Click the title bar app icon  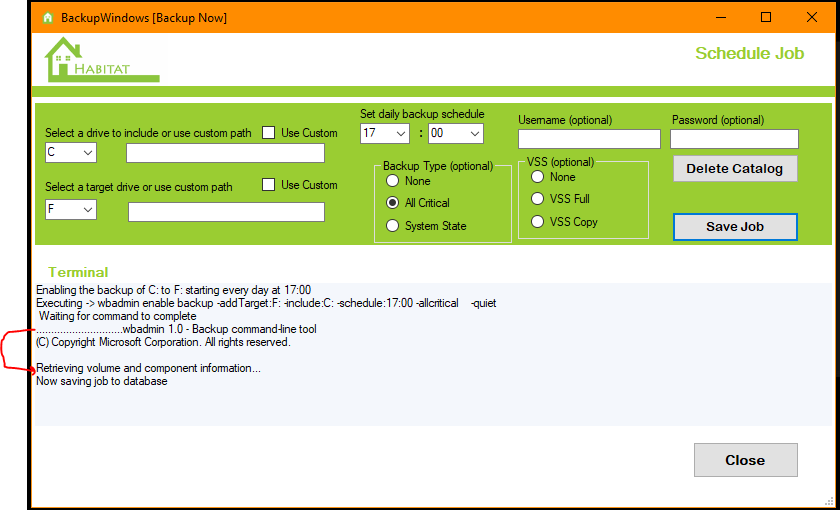point(47,17)
